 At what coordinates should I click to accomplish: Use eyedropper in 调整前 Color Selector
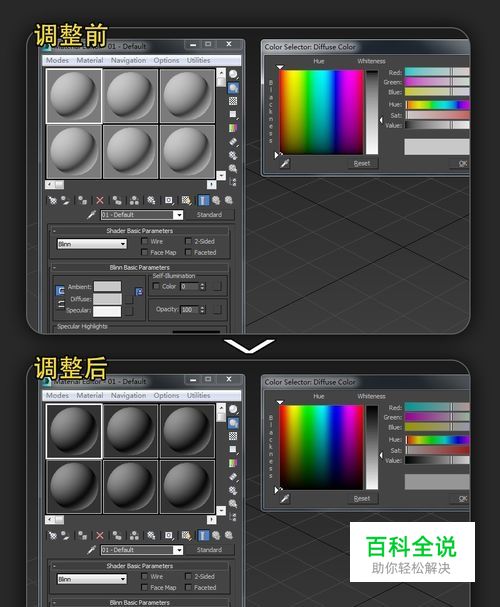coord(285,164)
